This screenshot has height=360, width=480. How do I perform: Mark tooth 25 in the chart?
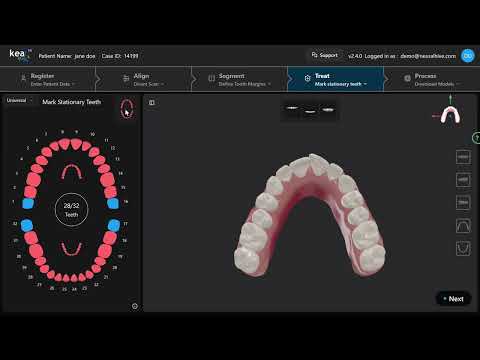click(66, 278)
